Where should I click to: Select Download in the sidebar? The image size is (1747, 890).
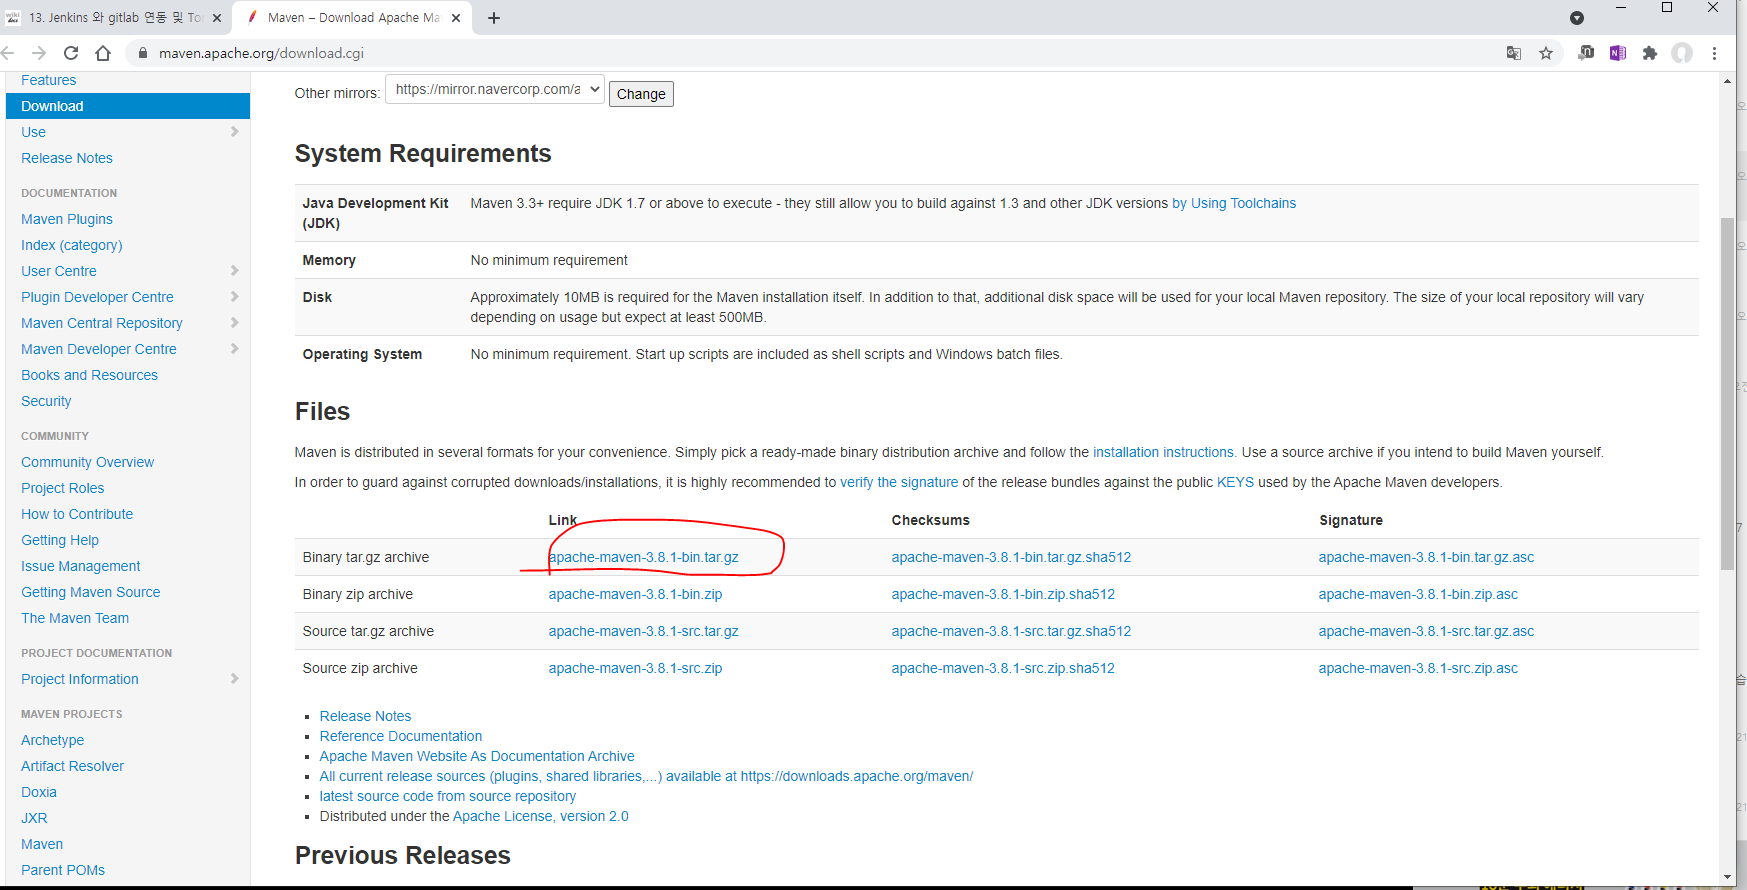128,106
